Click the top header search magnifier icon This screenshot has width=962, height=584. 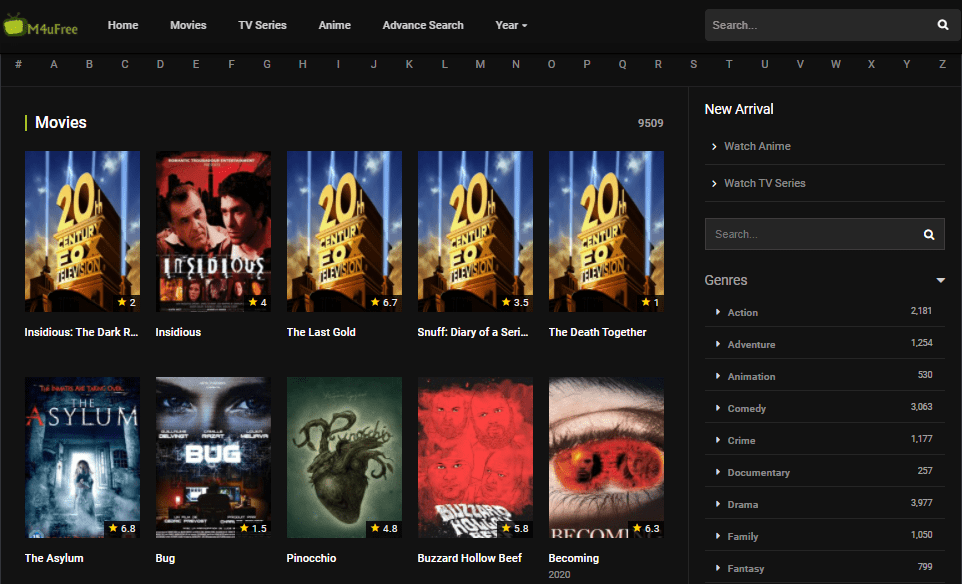click(943, 25)
